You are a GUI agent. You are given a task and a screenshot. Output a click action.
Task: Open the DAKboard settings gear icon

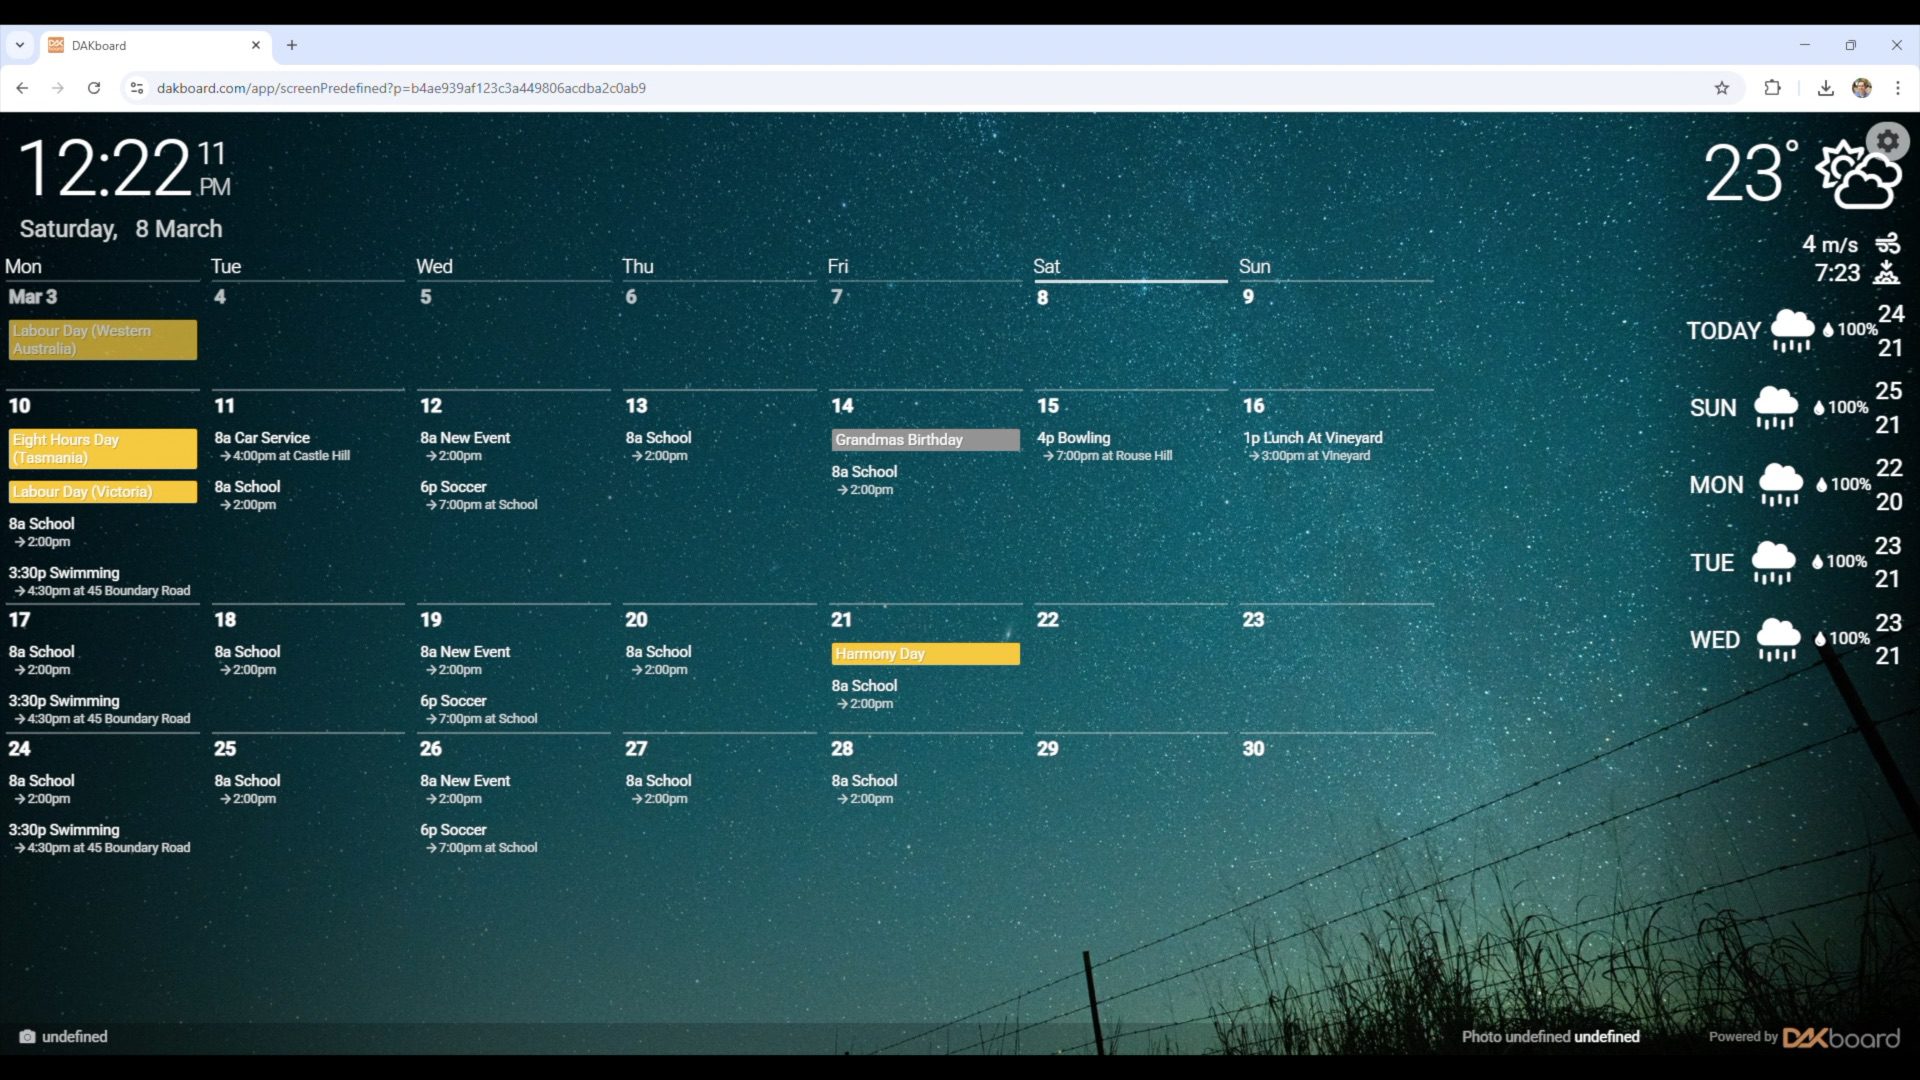pyautogui.click(x=1887, y=142)
